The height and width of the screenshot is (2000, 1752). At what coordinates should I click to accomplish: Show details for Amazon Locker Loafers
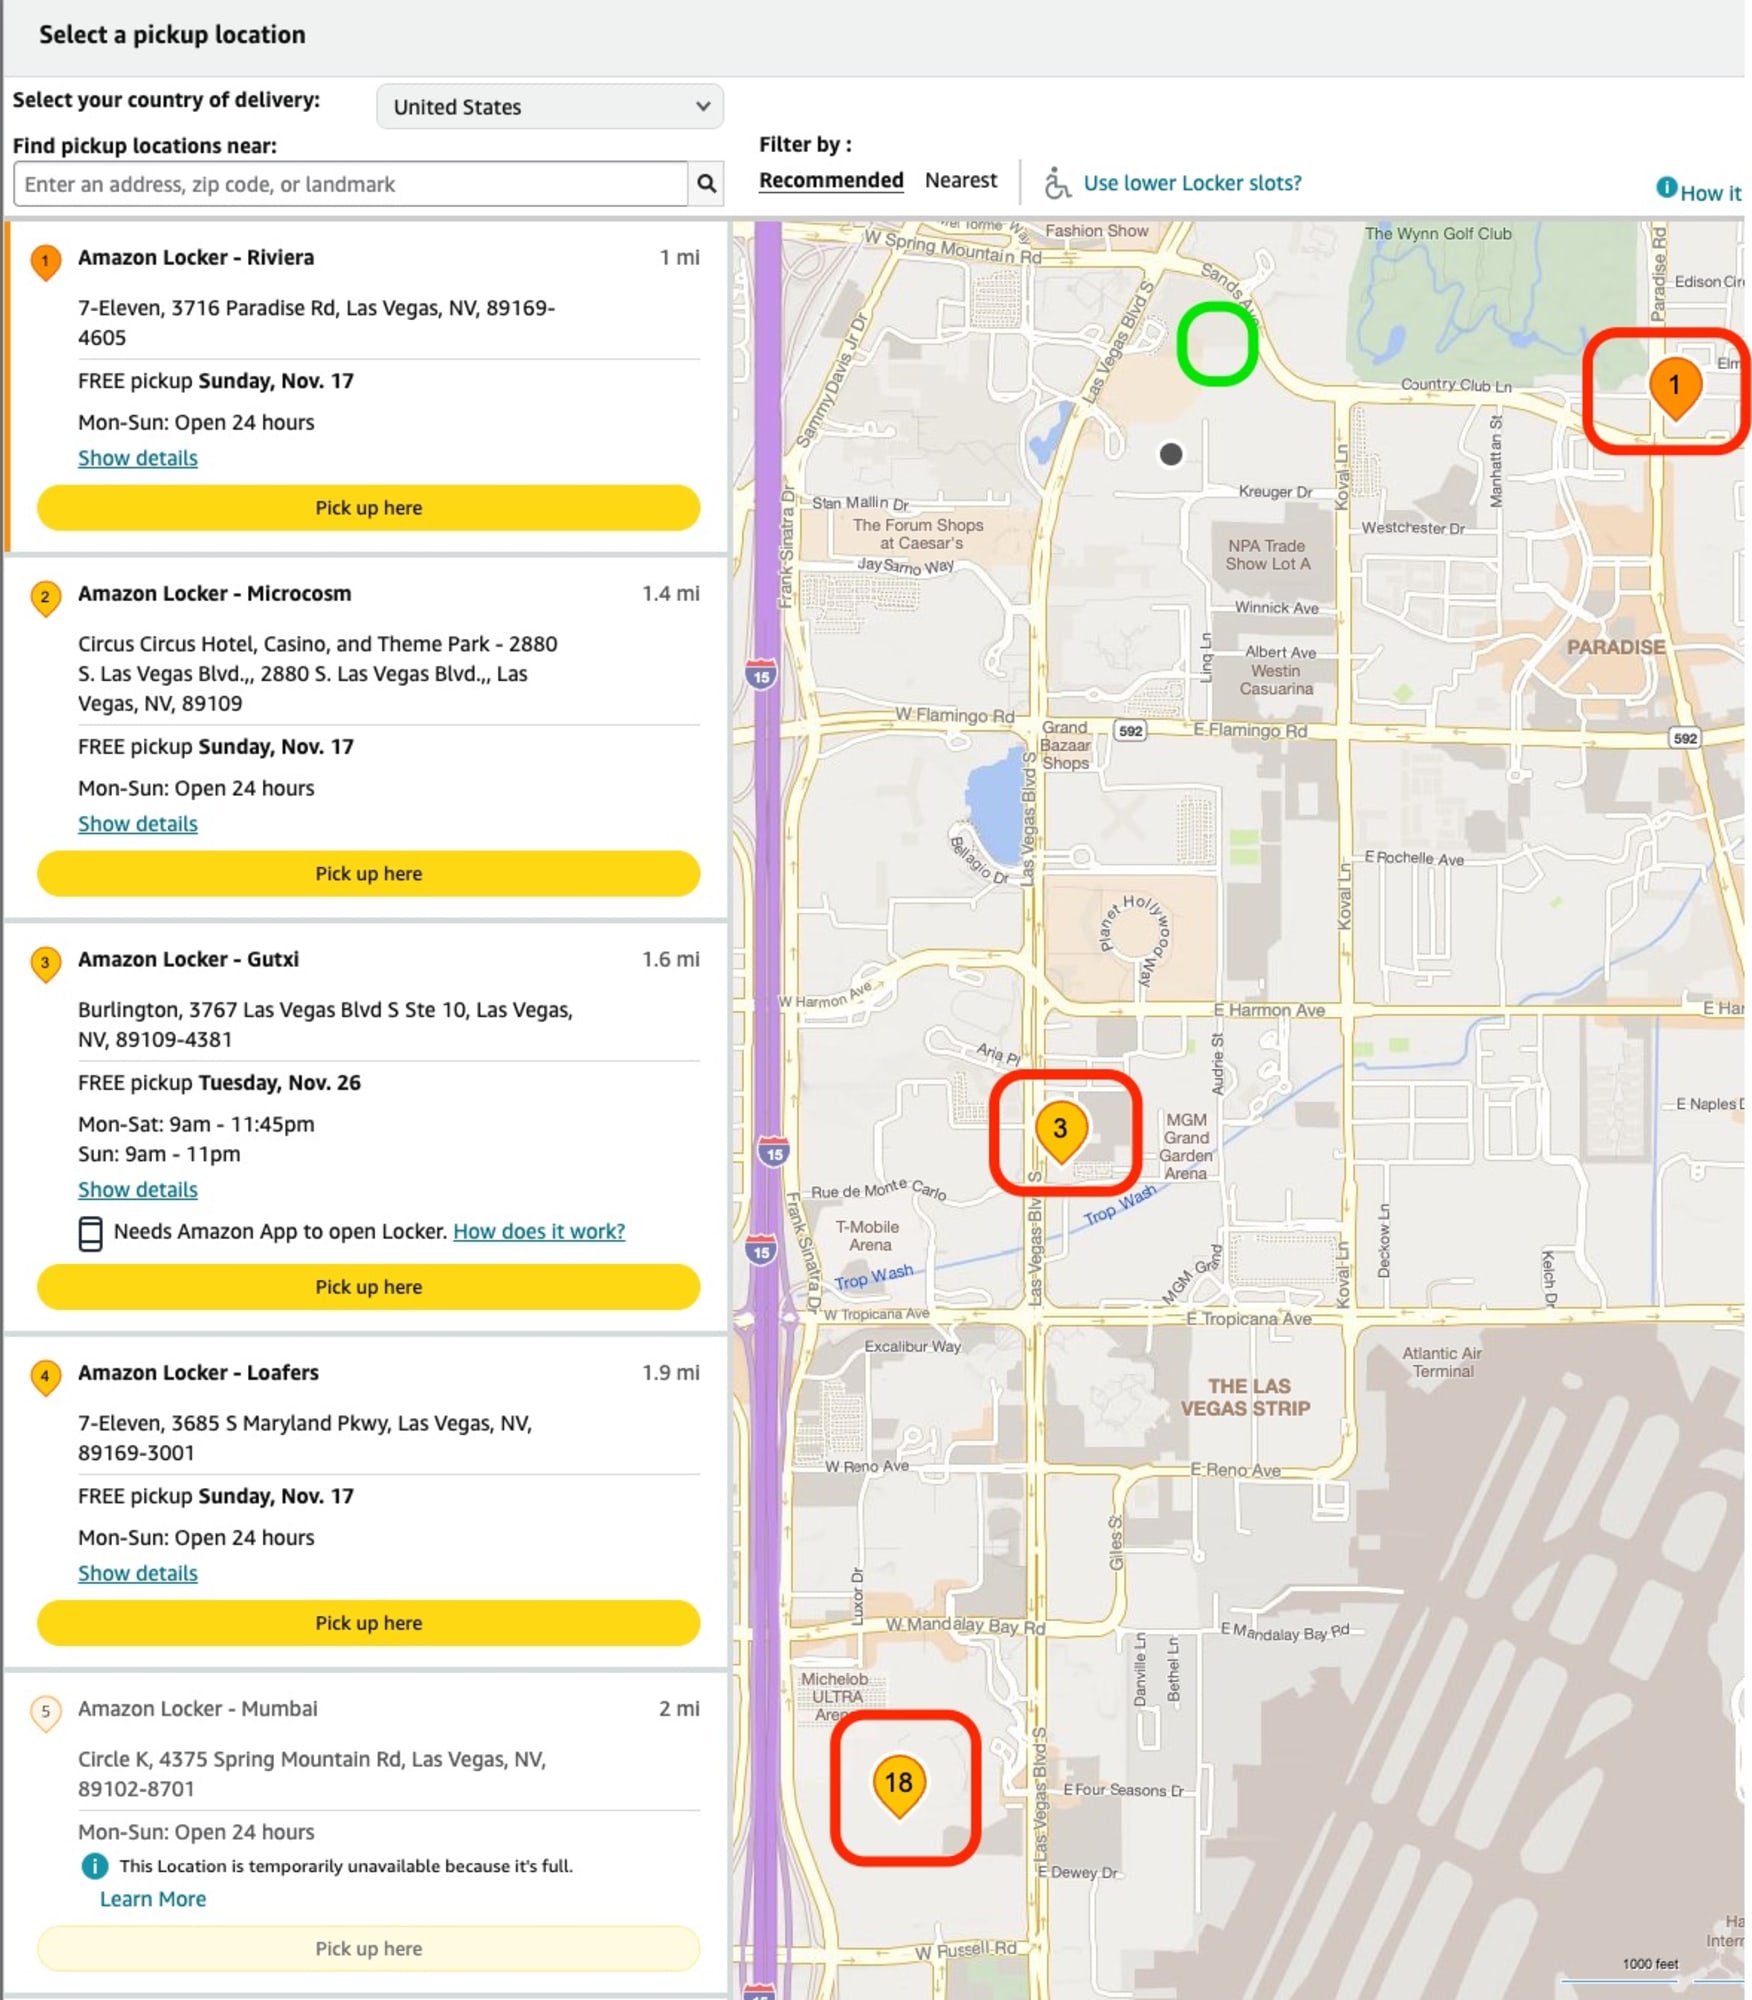tap(138, 1573)
